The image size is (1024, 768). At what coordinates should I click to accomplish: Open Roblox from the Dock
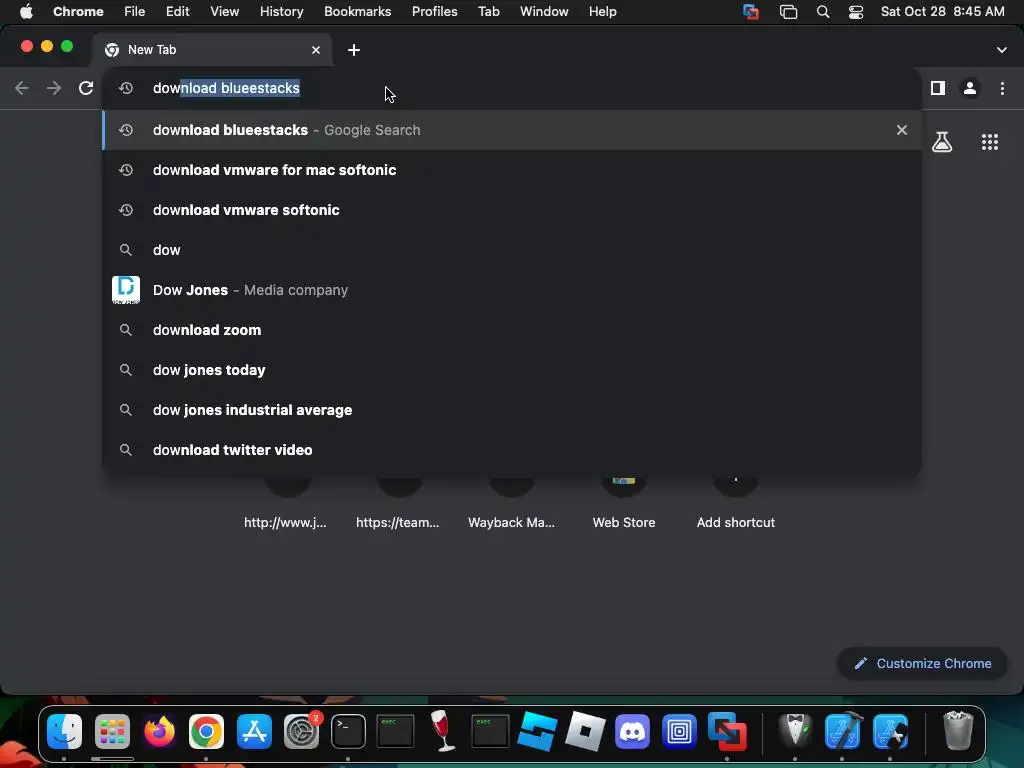(x=584, y=731)
